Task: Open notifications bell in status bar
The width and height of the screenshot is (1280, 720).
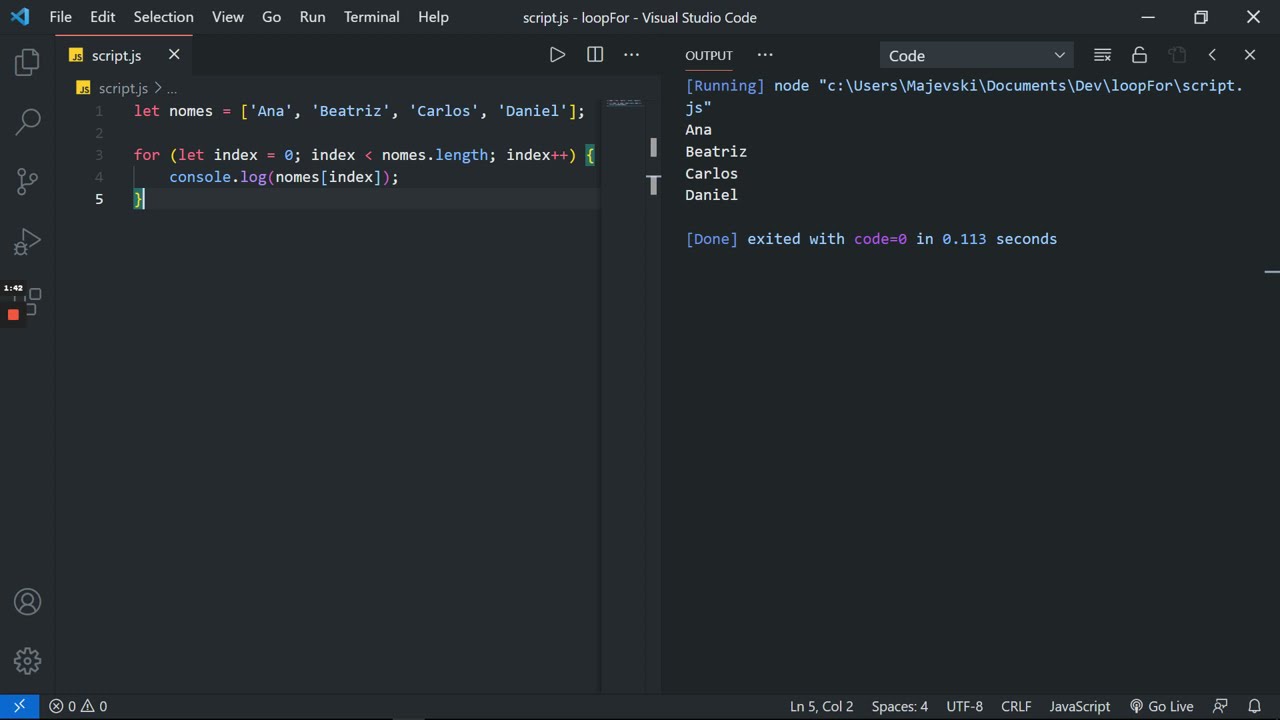Action: click(x=1254, y=706)
